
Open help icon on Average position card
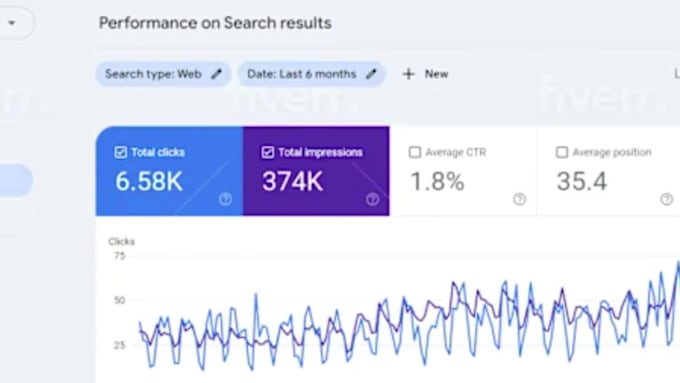pos(667,199)
